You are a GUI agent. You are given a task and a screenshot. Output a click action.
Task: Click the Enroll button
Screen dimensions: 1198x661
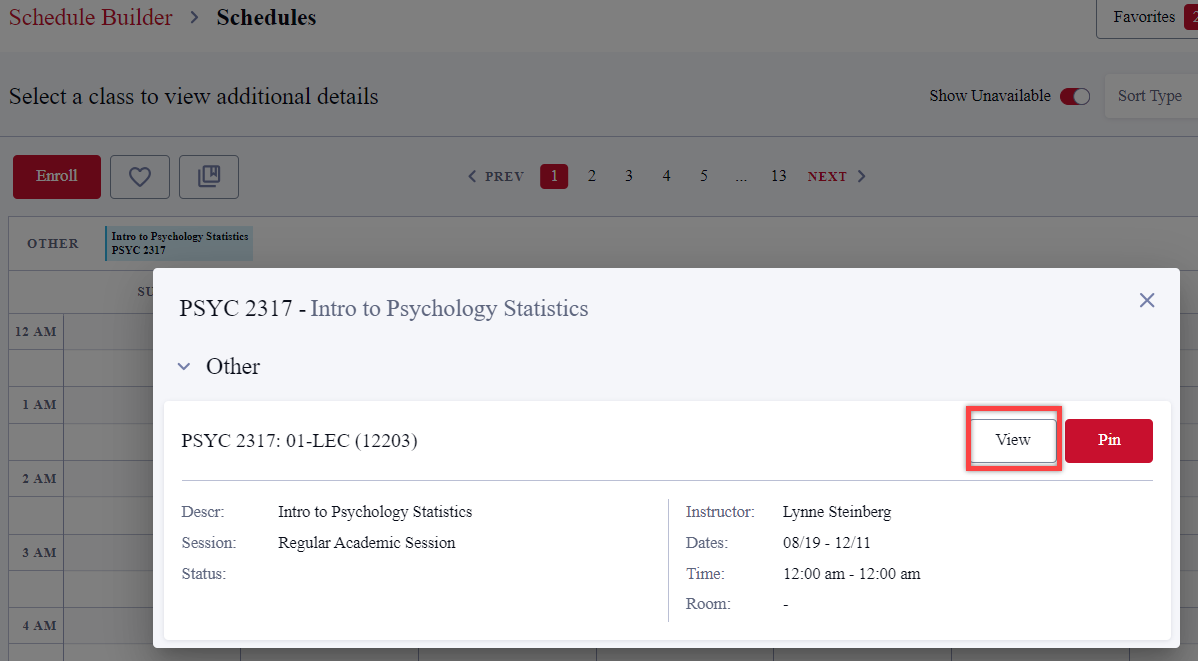57,176
